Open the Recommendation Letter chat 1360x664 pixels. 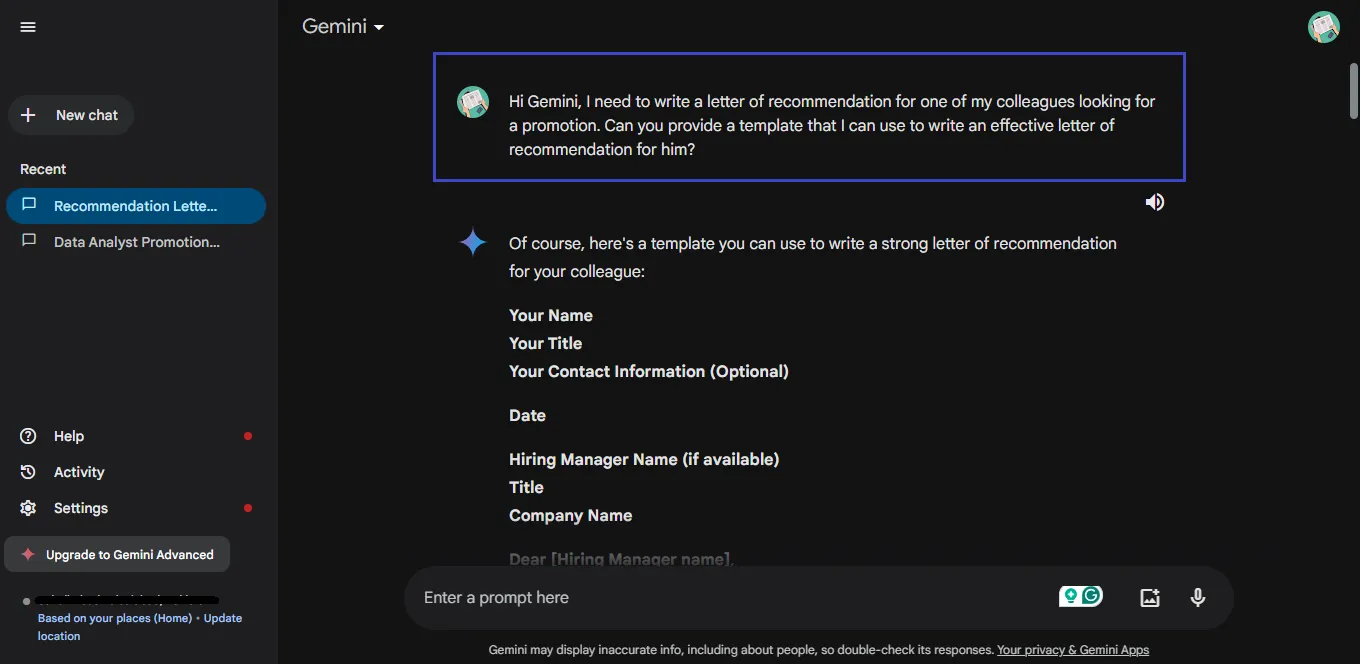pyautogui.click(x=136, y=205)
